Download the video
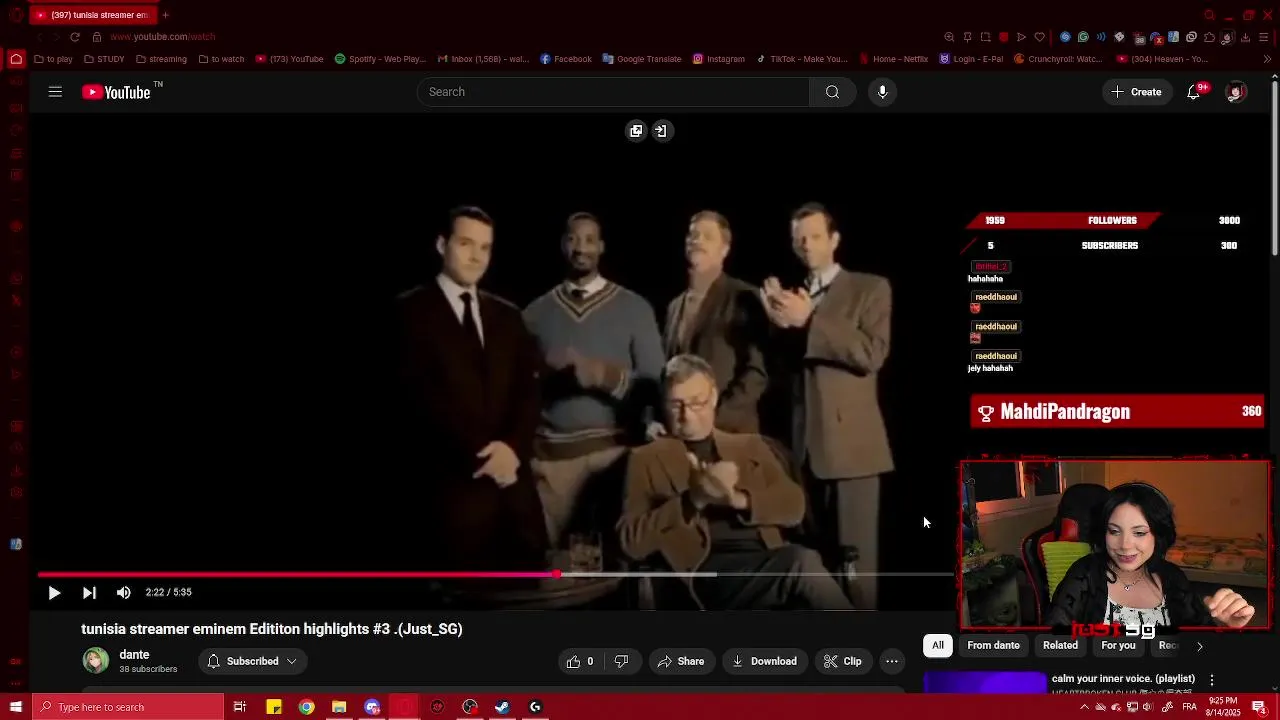This screenshot has height=720, width=1280. 764,661
